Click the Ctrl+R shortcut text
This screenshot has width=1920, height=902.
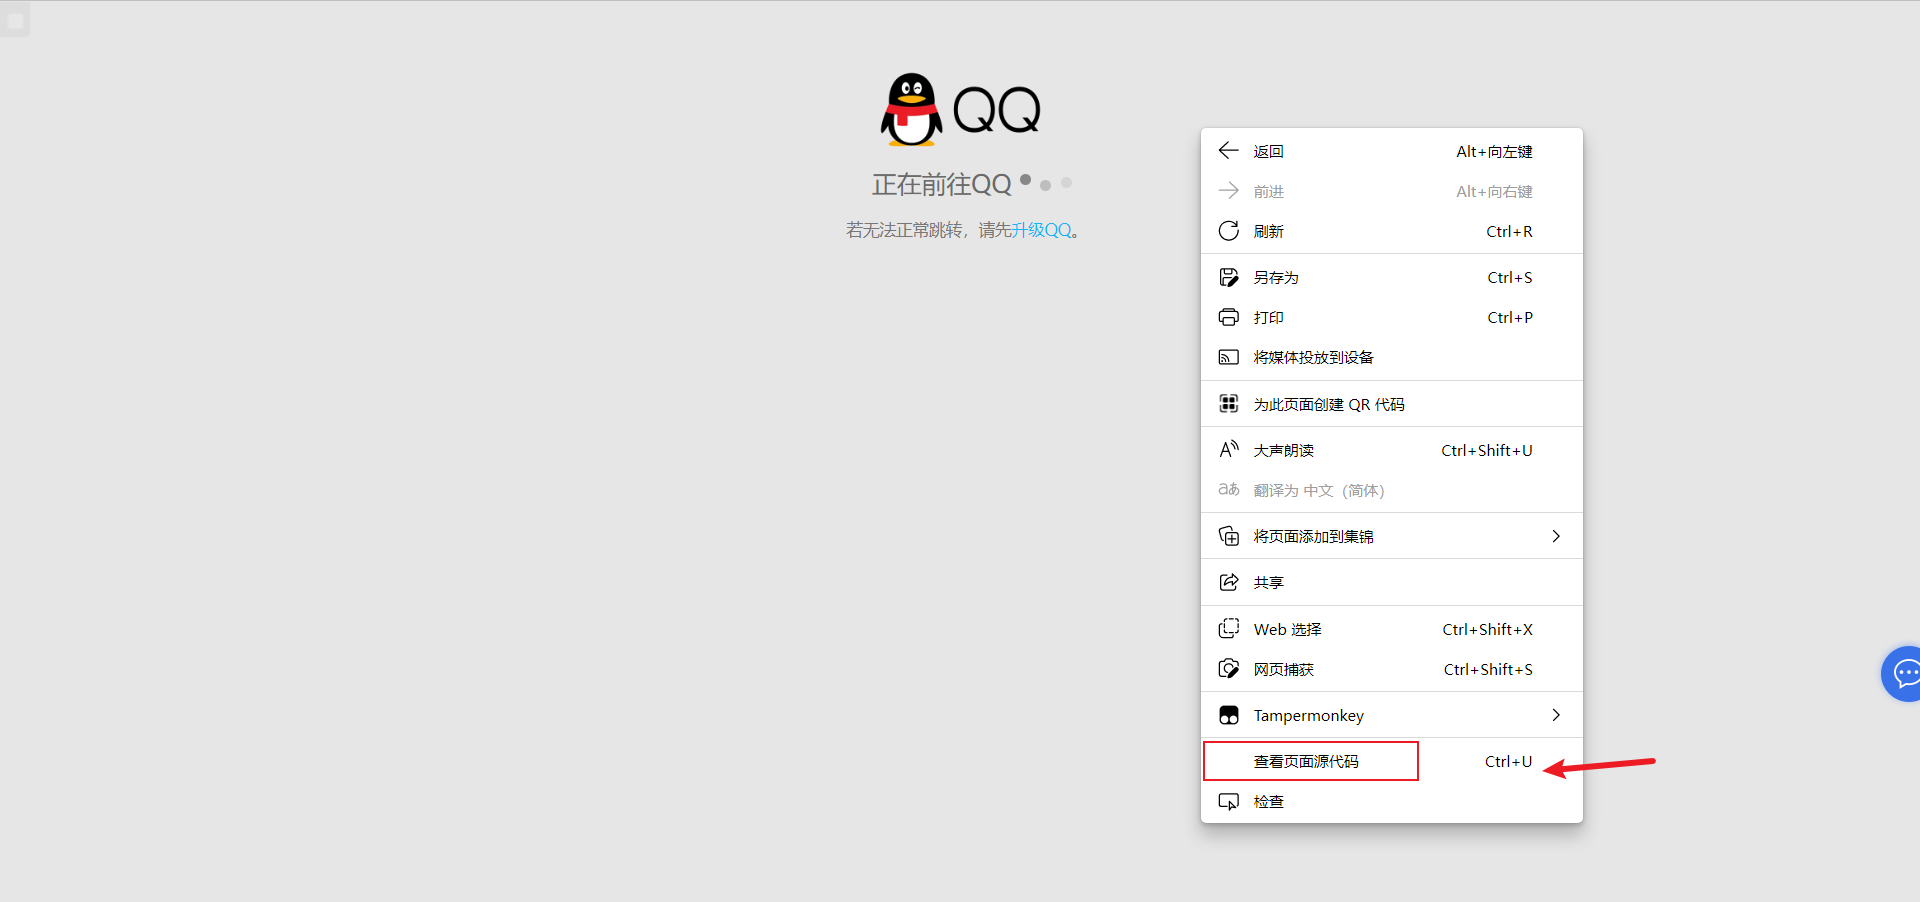pos(1509,231)
